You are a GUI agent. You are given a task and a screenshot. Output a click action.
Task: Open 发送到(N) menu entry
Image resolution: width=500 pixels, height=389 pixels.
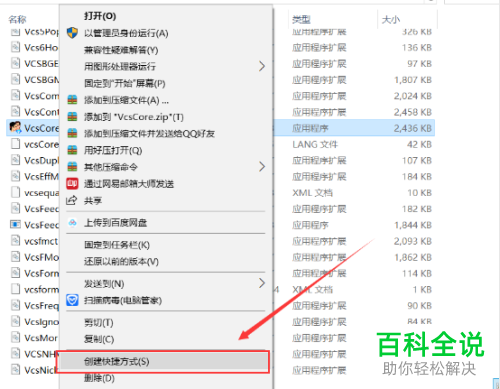[x=104, y=284]
